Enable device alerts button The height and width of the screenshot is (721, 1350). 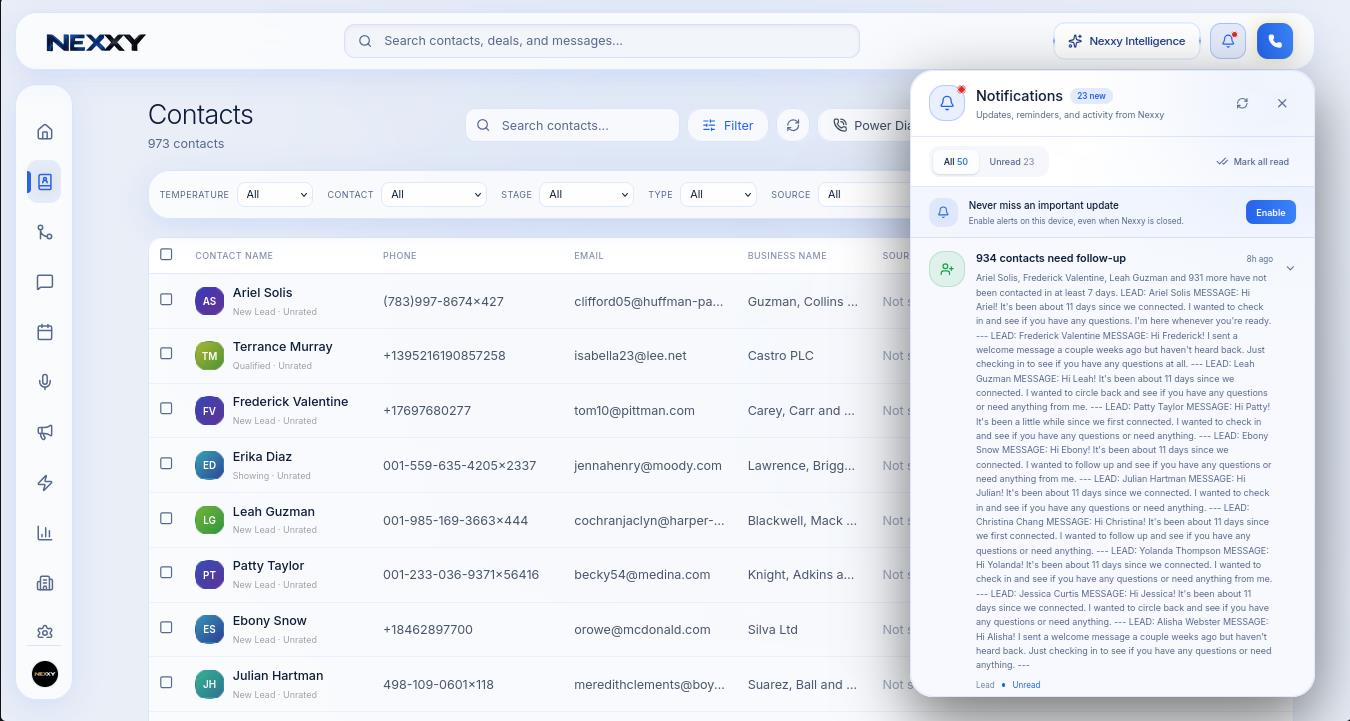click(x=1270, y=212)
